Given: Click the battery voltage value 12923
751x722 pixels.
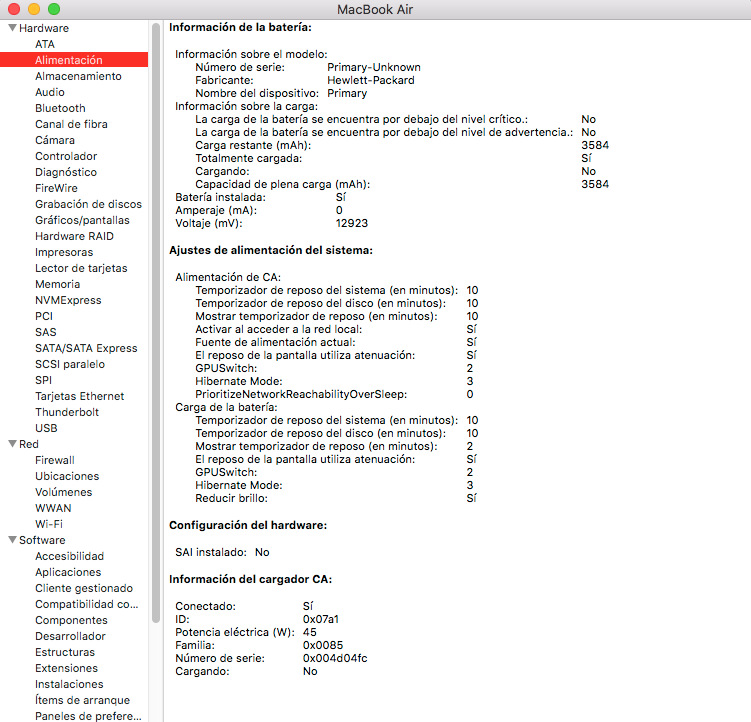Looking at the screenshot, I should (352, 223).
